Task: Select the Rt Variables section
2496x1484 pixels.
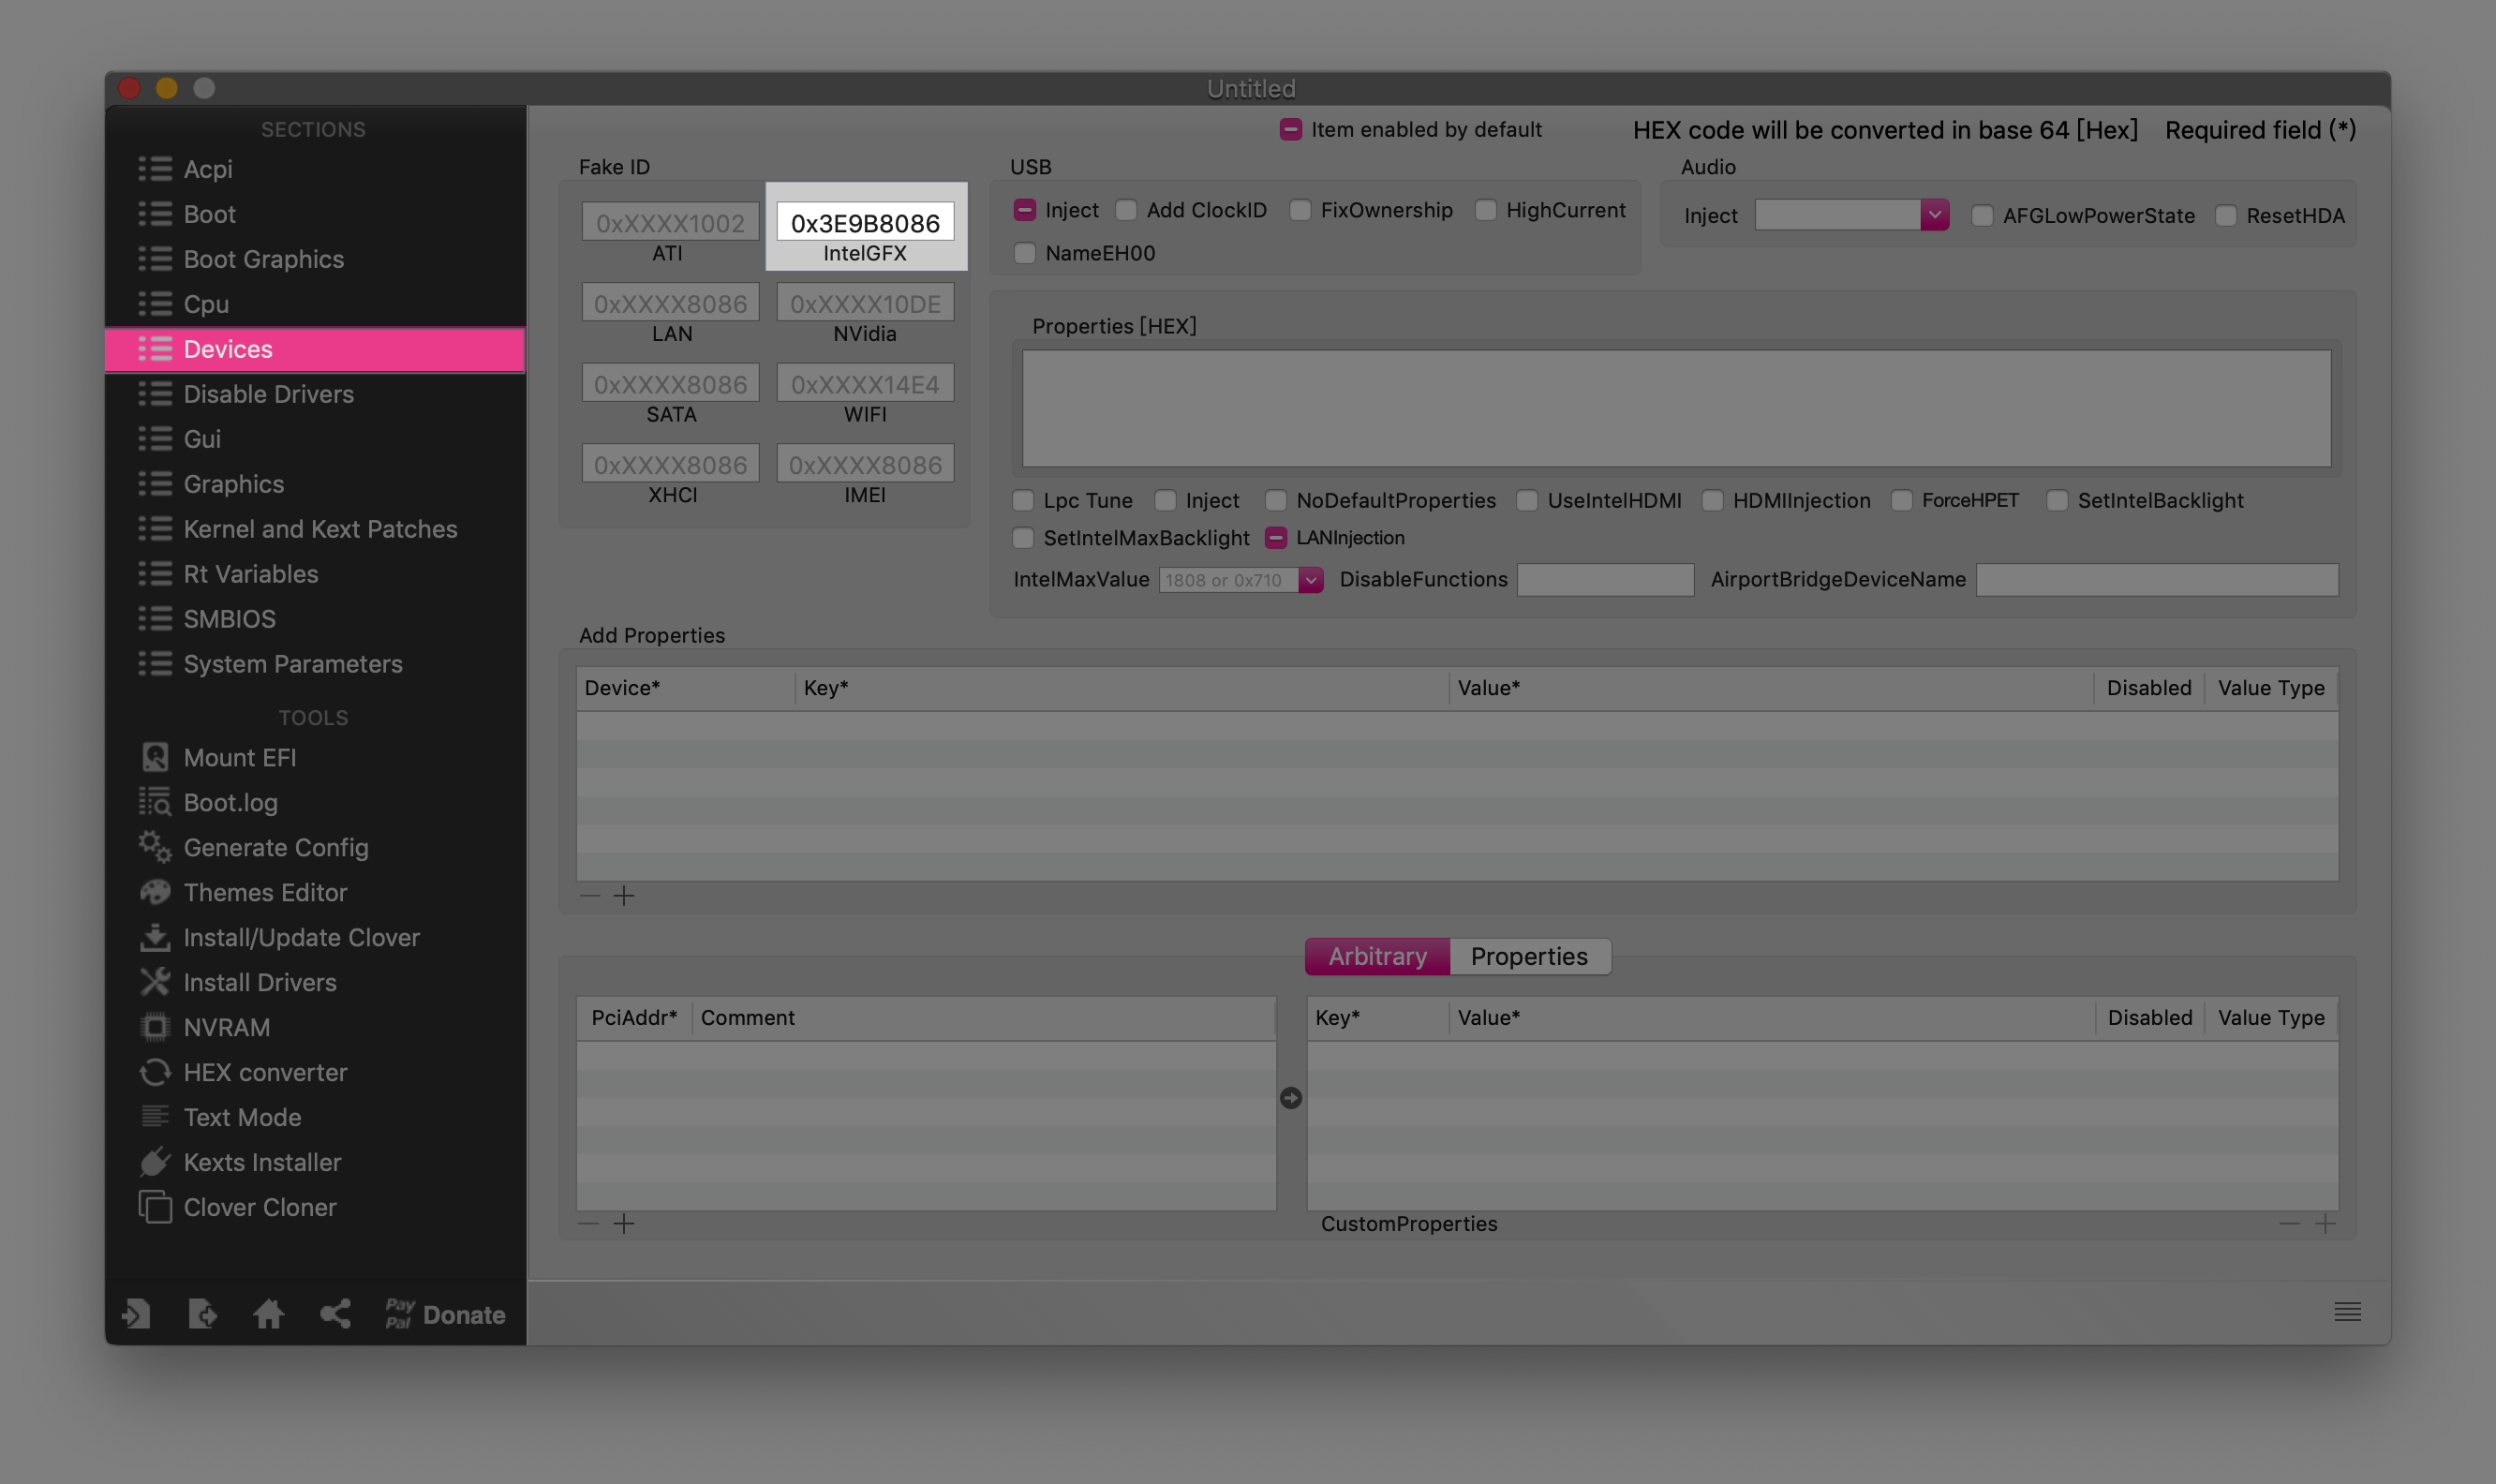Action: pyautogui.click(x=315, y=574)
